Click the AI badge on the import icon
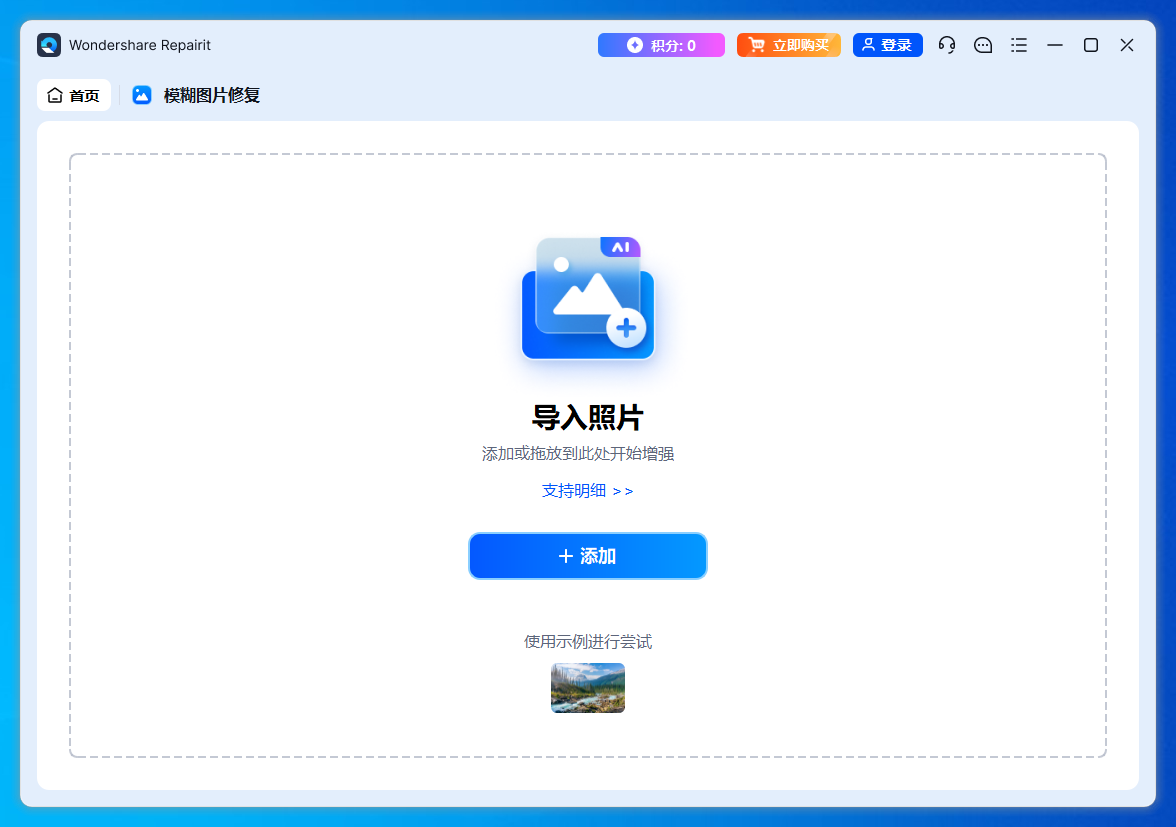Screen dimensions: 1176x827 point(620,246)
